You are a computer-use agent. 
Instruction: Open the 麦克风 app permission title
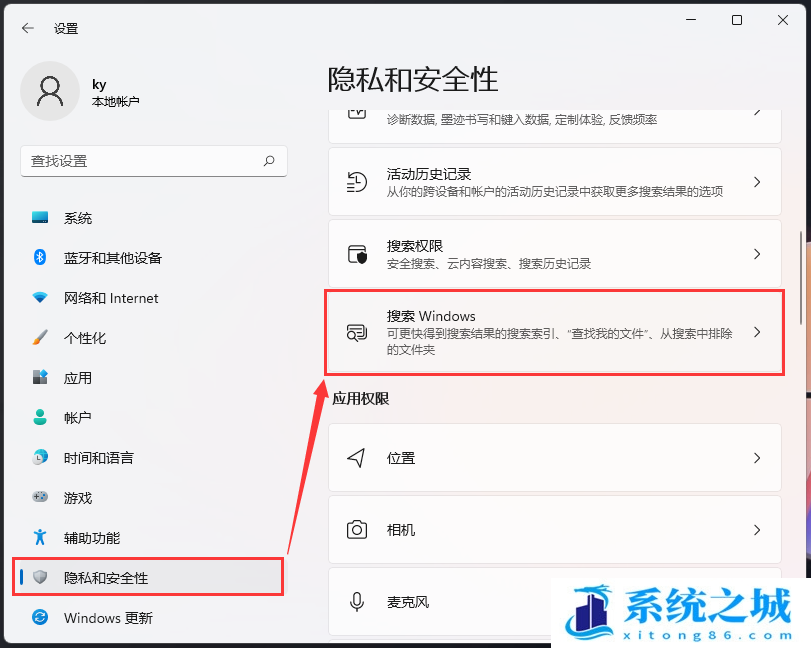pos(408,602)
